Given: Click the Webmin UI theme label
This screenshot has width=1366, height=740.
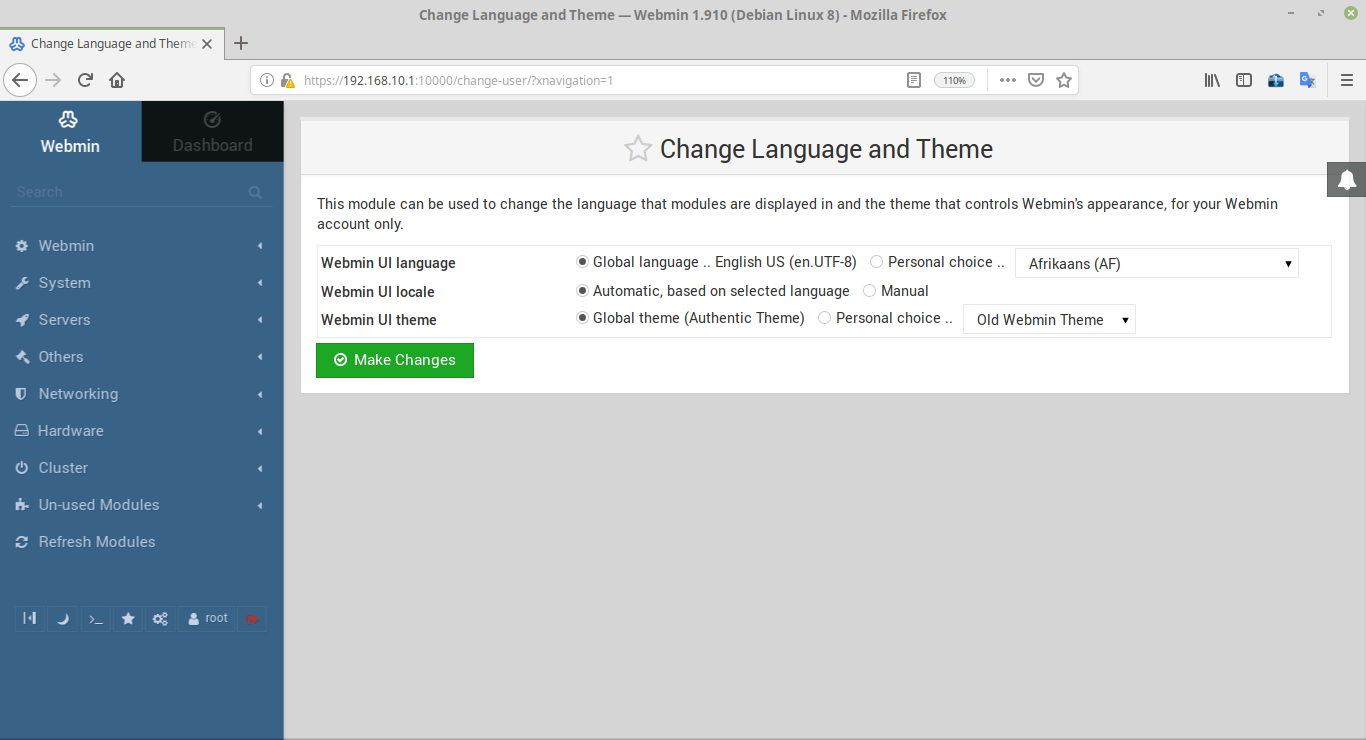Looking at the screenshot, I should [379, 320].
